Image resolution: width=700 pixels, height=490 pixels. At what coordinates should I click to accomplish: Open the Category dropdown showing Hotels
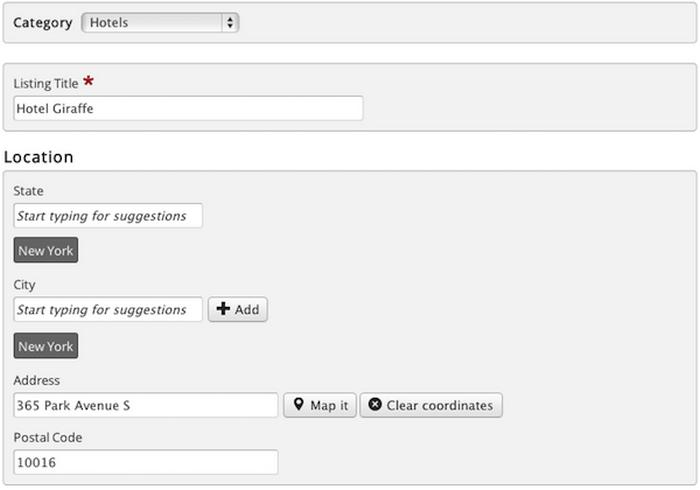click(x=158, y=22)
